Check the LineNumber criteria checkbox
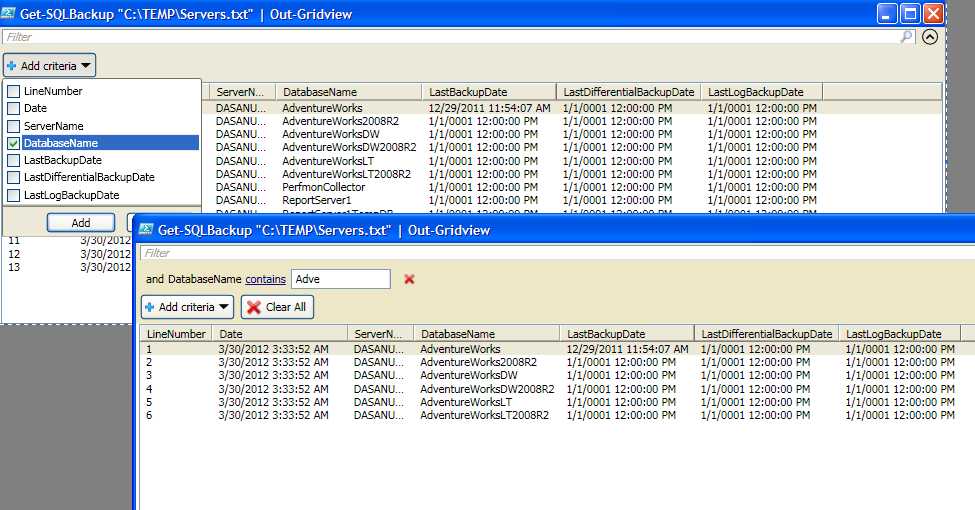975x510 pixels. [13, 92]
